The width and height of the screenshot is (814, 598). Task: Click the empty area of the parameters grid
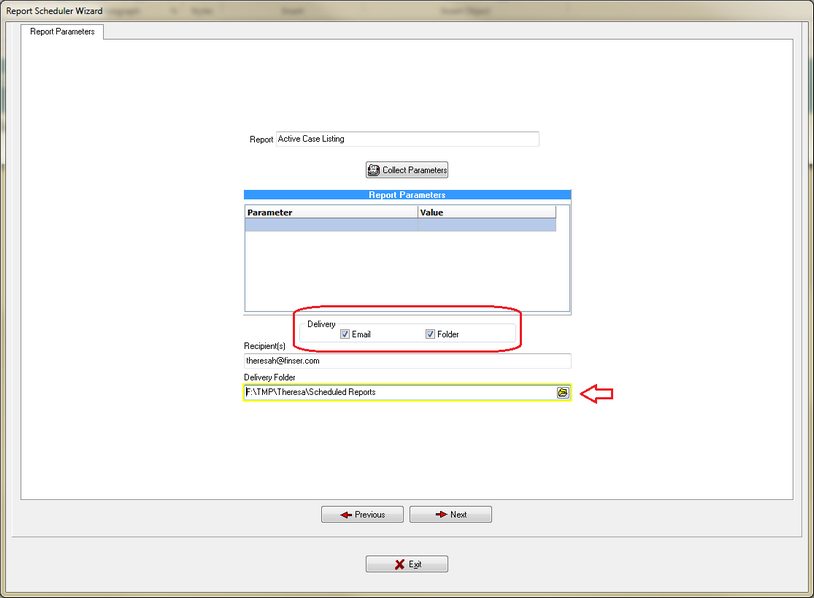(400, 270)
